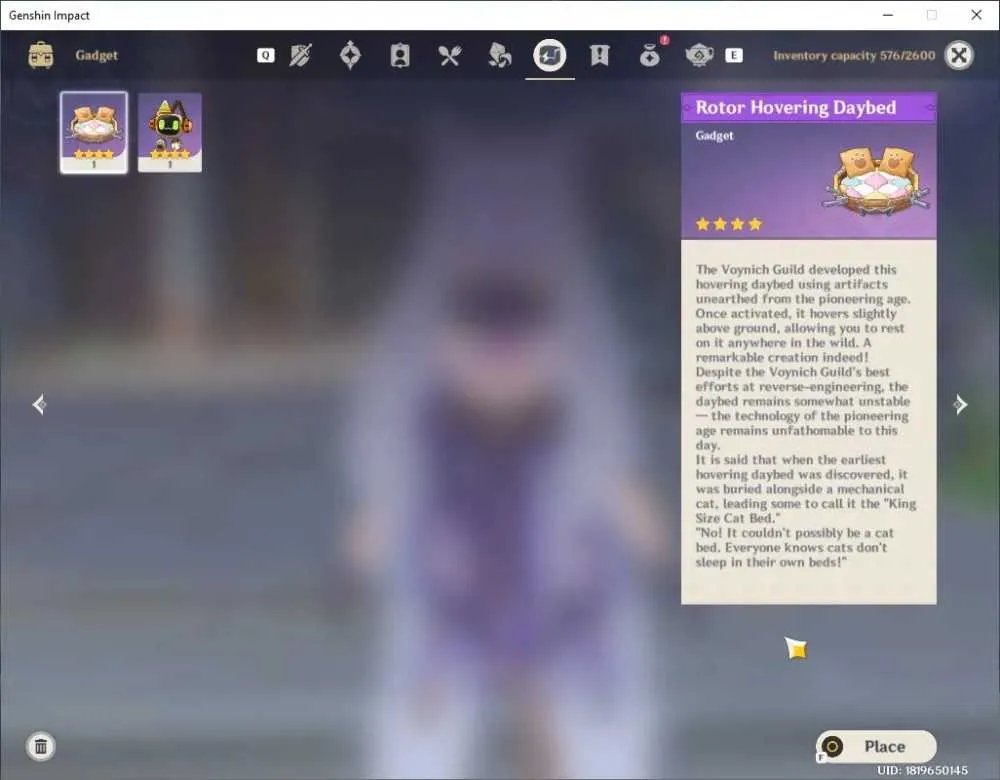Close the Genshin Impact window
The image size is (1000, 780).
976,15
